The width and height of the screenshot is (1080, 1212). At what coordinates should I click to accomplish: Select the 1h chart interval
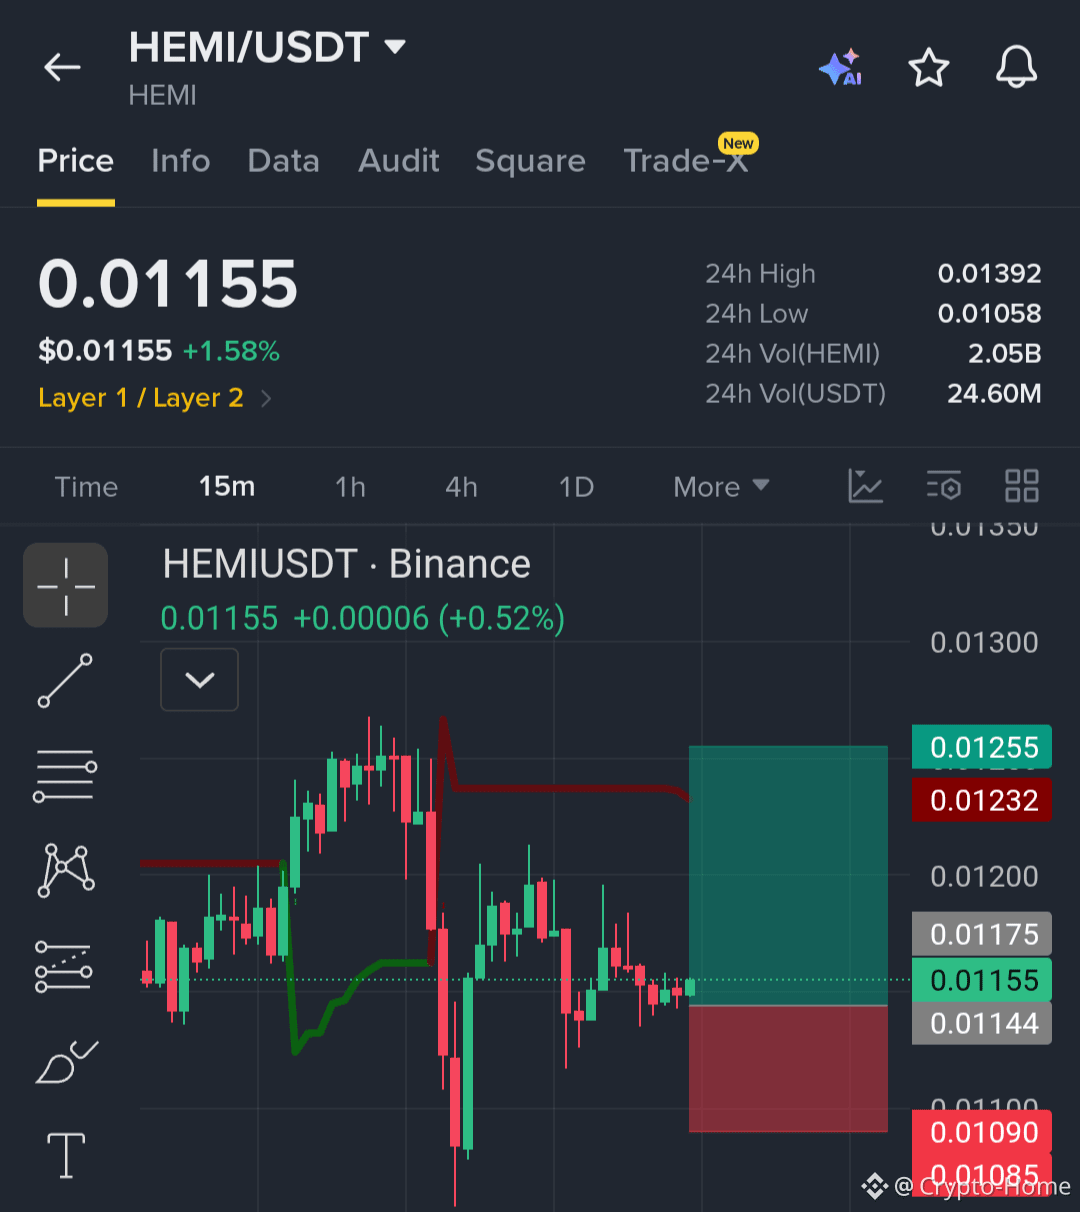pyautogui.click(x=350, y=487)
